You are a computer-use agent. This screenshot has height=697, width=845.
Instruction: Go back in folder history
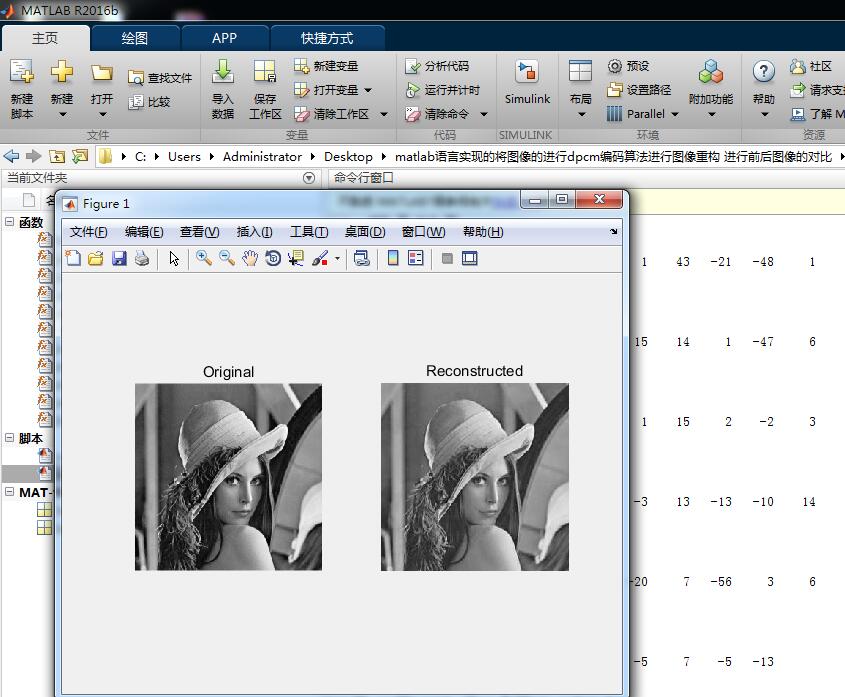(x=11, y=156)
